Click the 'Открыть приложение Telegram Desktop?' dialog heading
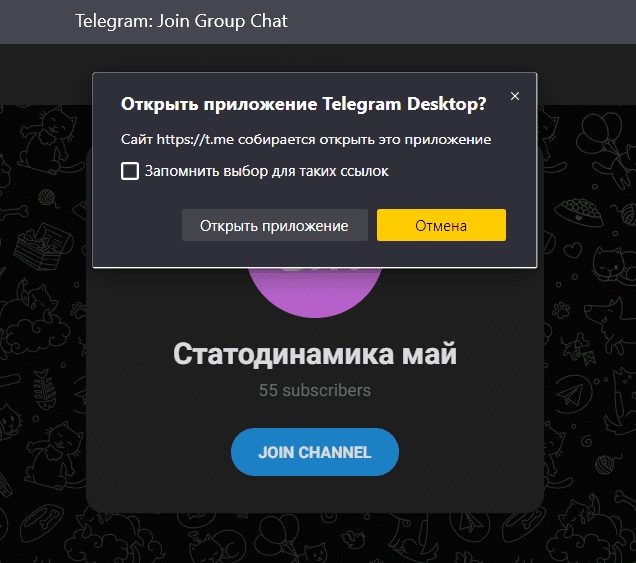 [303, 103]
